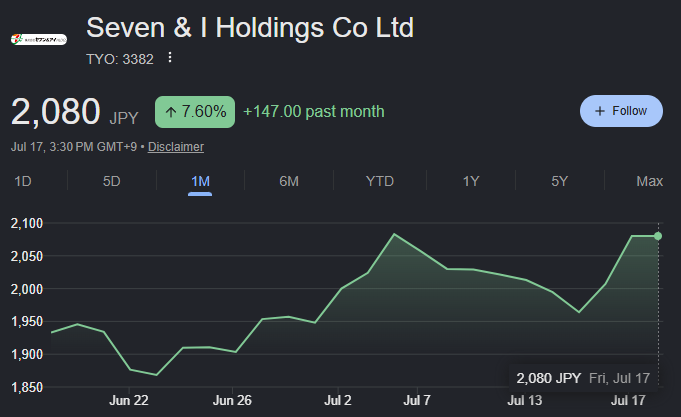The image size is (681, 417).
Task: Click the +147.00 past month text
Action: click(314, 112)
